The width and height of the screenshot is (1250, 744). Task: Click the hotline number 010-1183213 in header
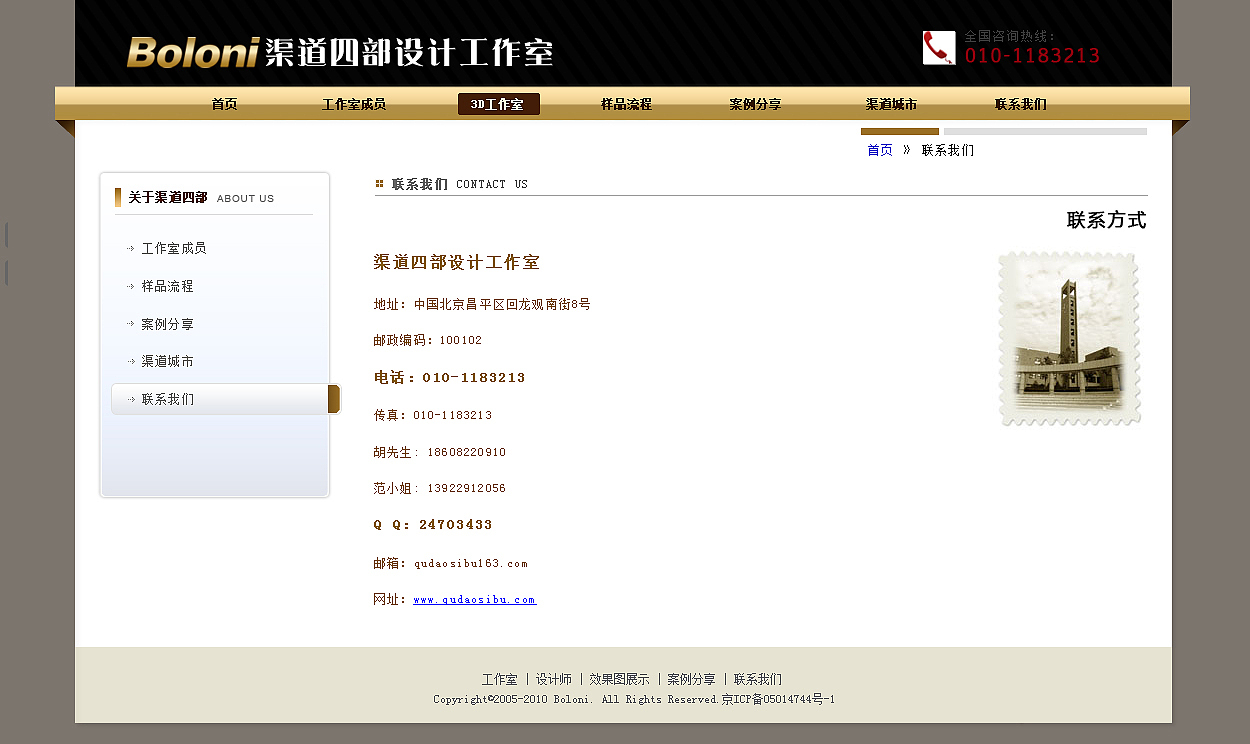coord(1032,56)
